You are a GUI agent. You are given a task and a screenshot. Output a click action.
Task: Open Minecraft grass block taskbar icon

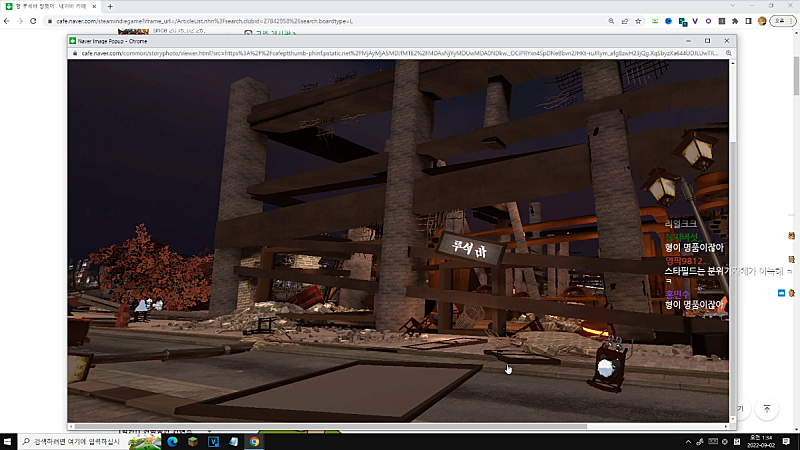(x=193, y=442)
